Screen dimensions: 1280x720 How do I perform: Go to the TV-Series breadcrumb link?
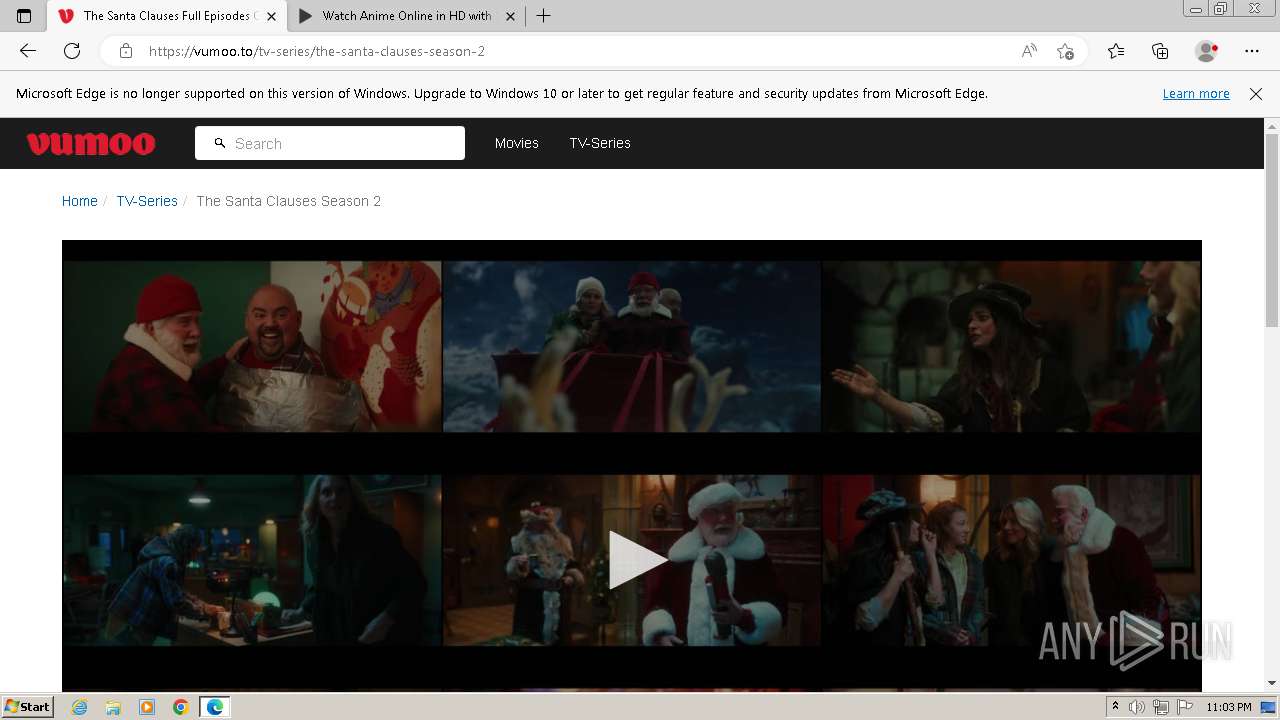pos(147,201)
